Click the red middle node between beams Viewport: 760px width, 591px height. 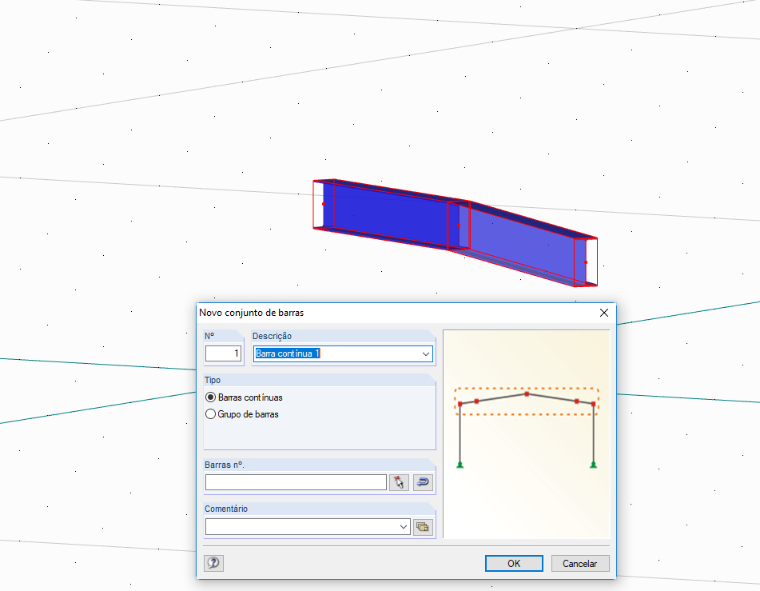459,225
